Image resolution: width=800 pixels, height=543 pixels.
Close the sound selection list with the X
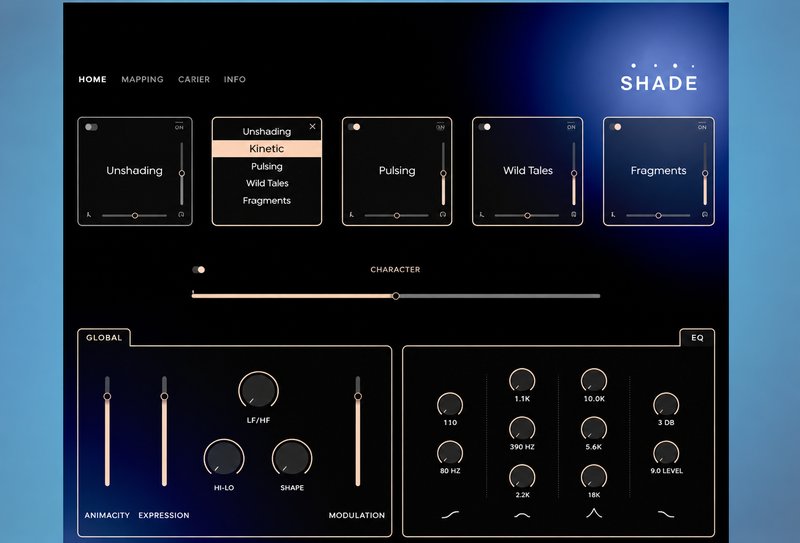313,127
